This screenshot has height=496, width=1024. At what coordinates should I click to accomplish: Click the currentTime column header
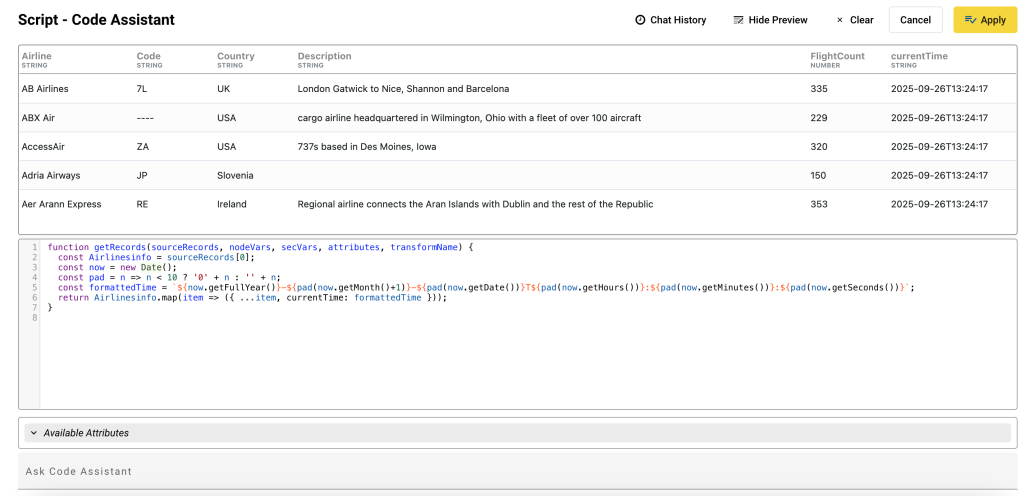point(919,57)
